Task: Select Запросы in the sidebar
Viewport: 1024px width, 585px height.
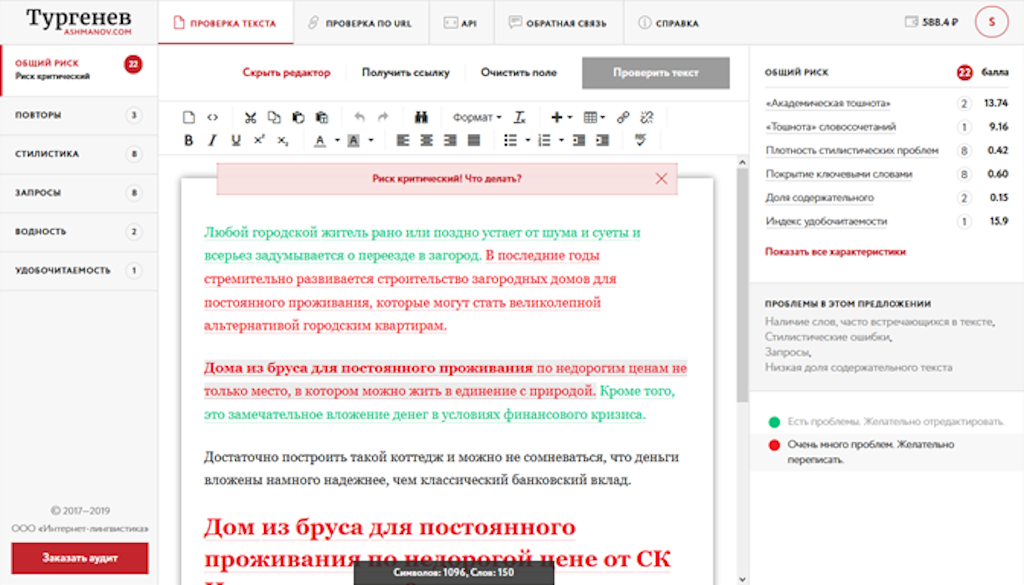Action: pyautogui.click(x=79, y=193)
